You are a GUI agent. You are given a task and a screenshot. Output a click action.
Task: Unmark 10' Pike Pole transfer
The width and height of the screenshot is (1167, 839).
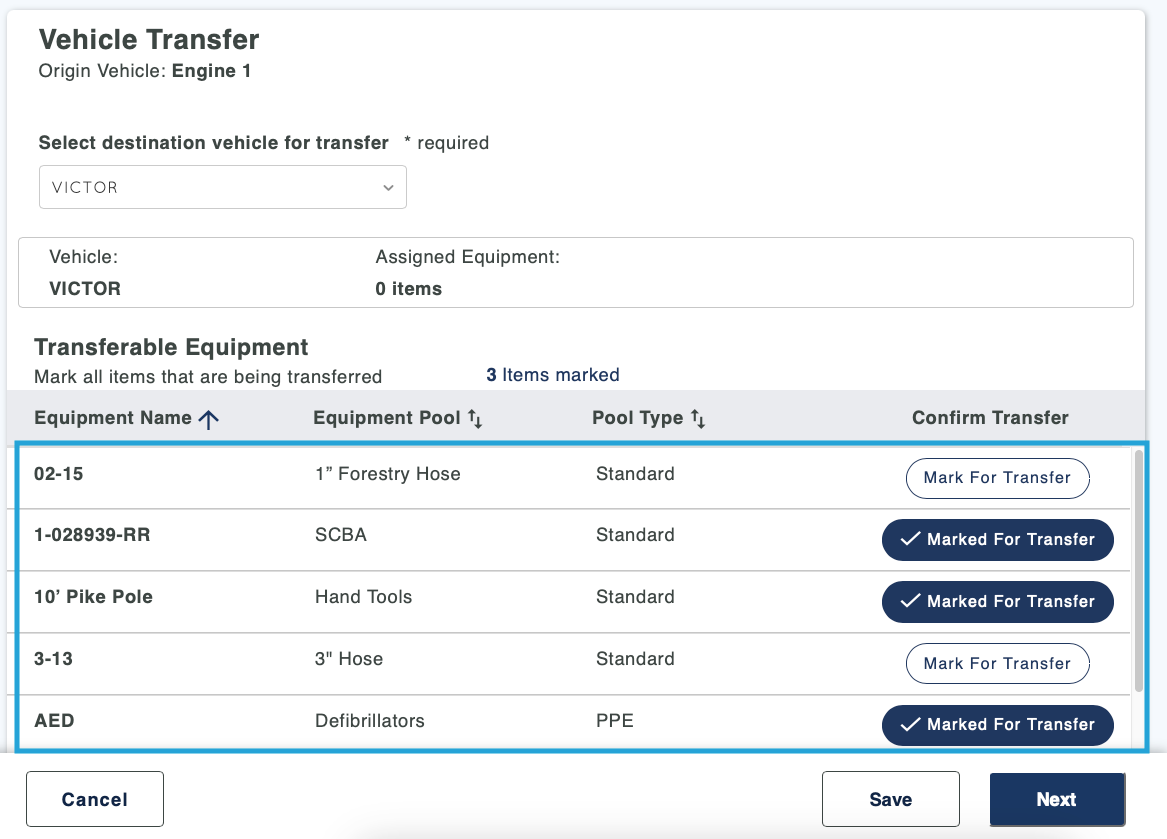(x=997, y=602)
